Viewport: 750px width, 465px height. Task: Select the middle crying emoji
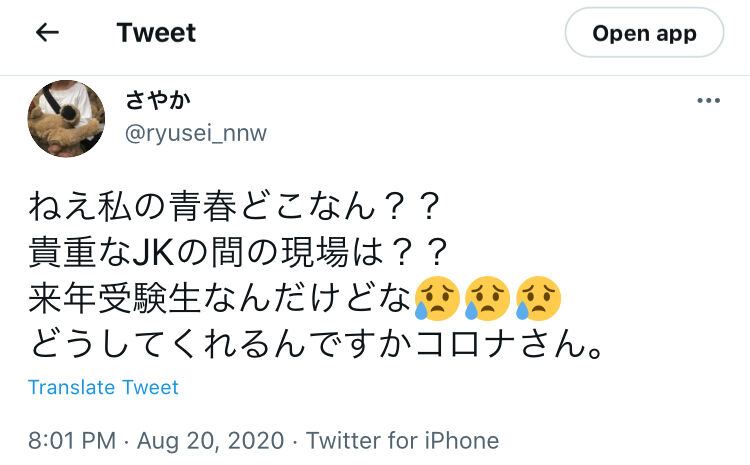pos(487,299)
